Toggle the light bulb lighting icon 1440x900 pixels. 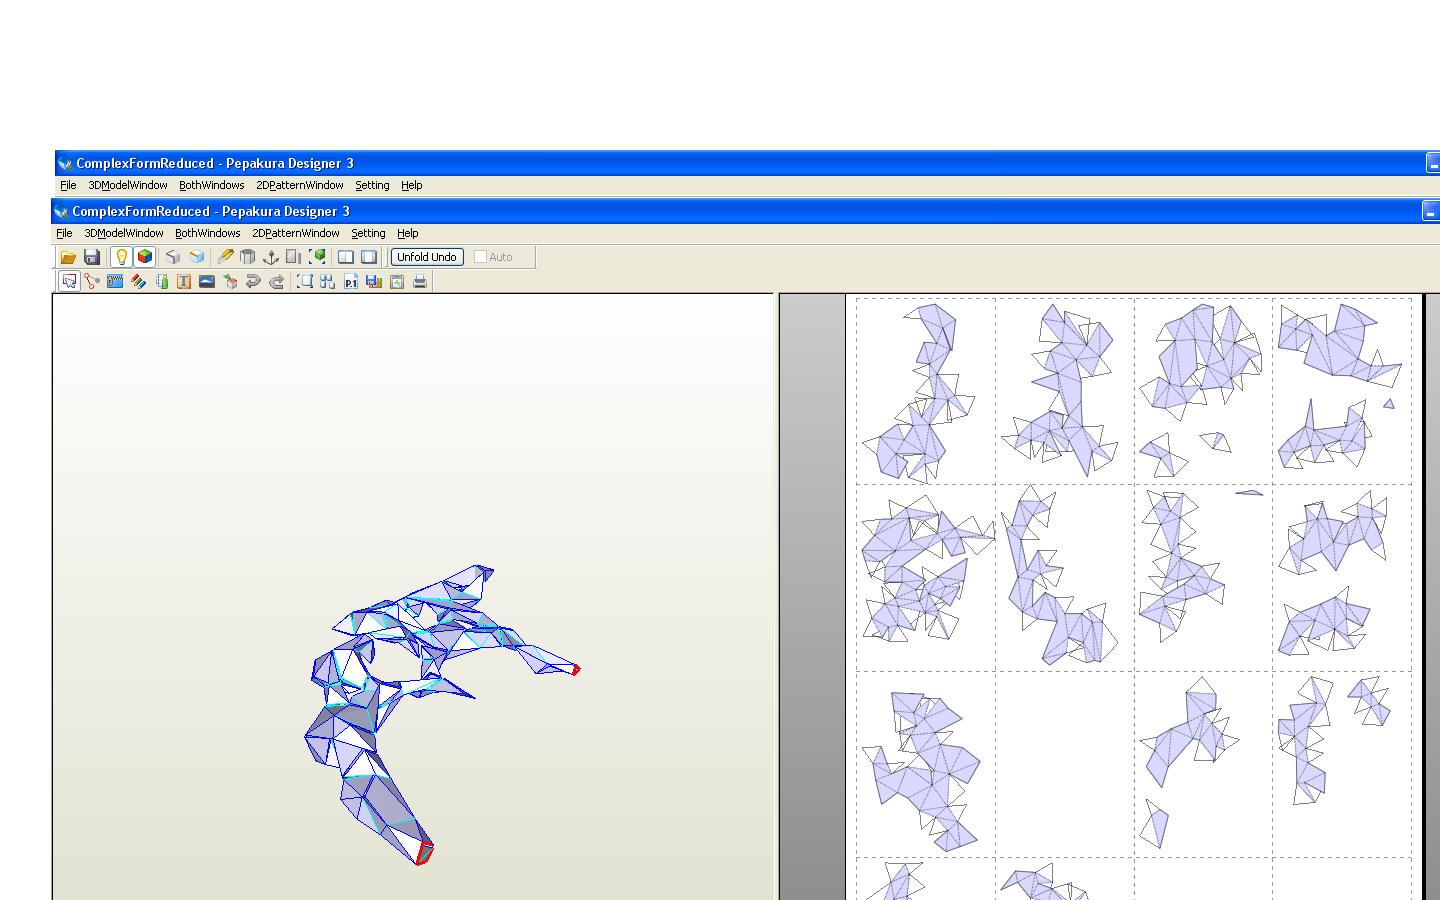click(121, 257)
